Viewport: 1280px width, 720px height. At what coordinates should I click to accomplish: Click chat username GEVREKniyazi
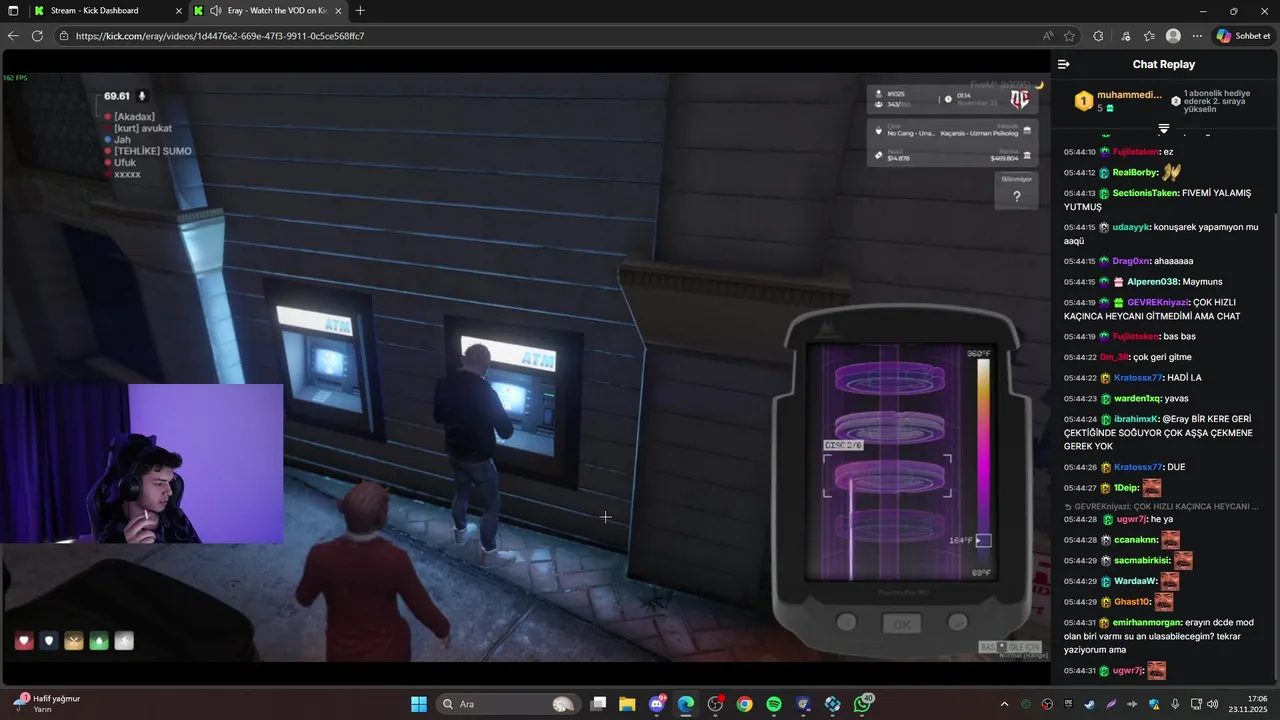pos(1159,302)
